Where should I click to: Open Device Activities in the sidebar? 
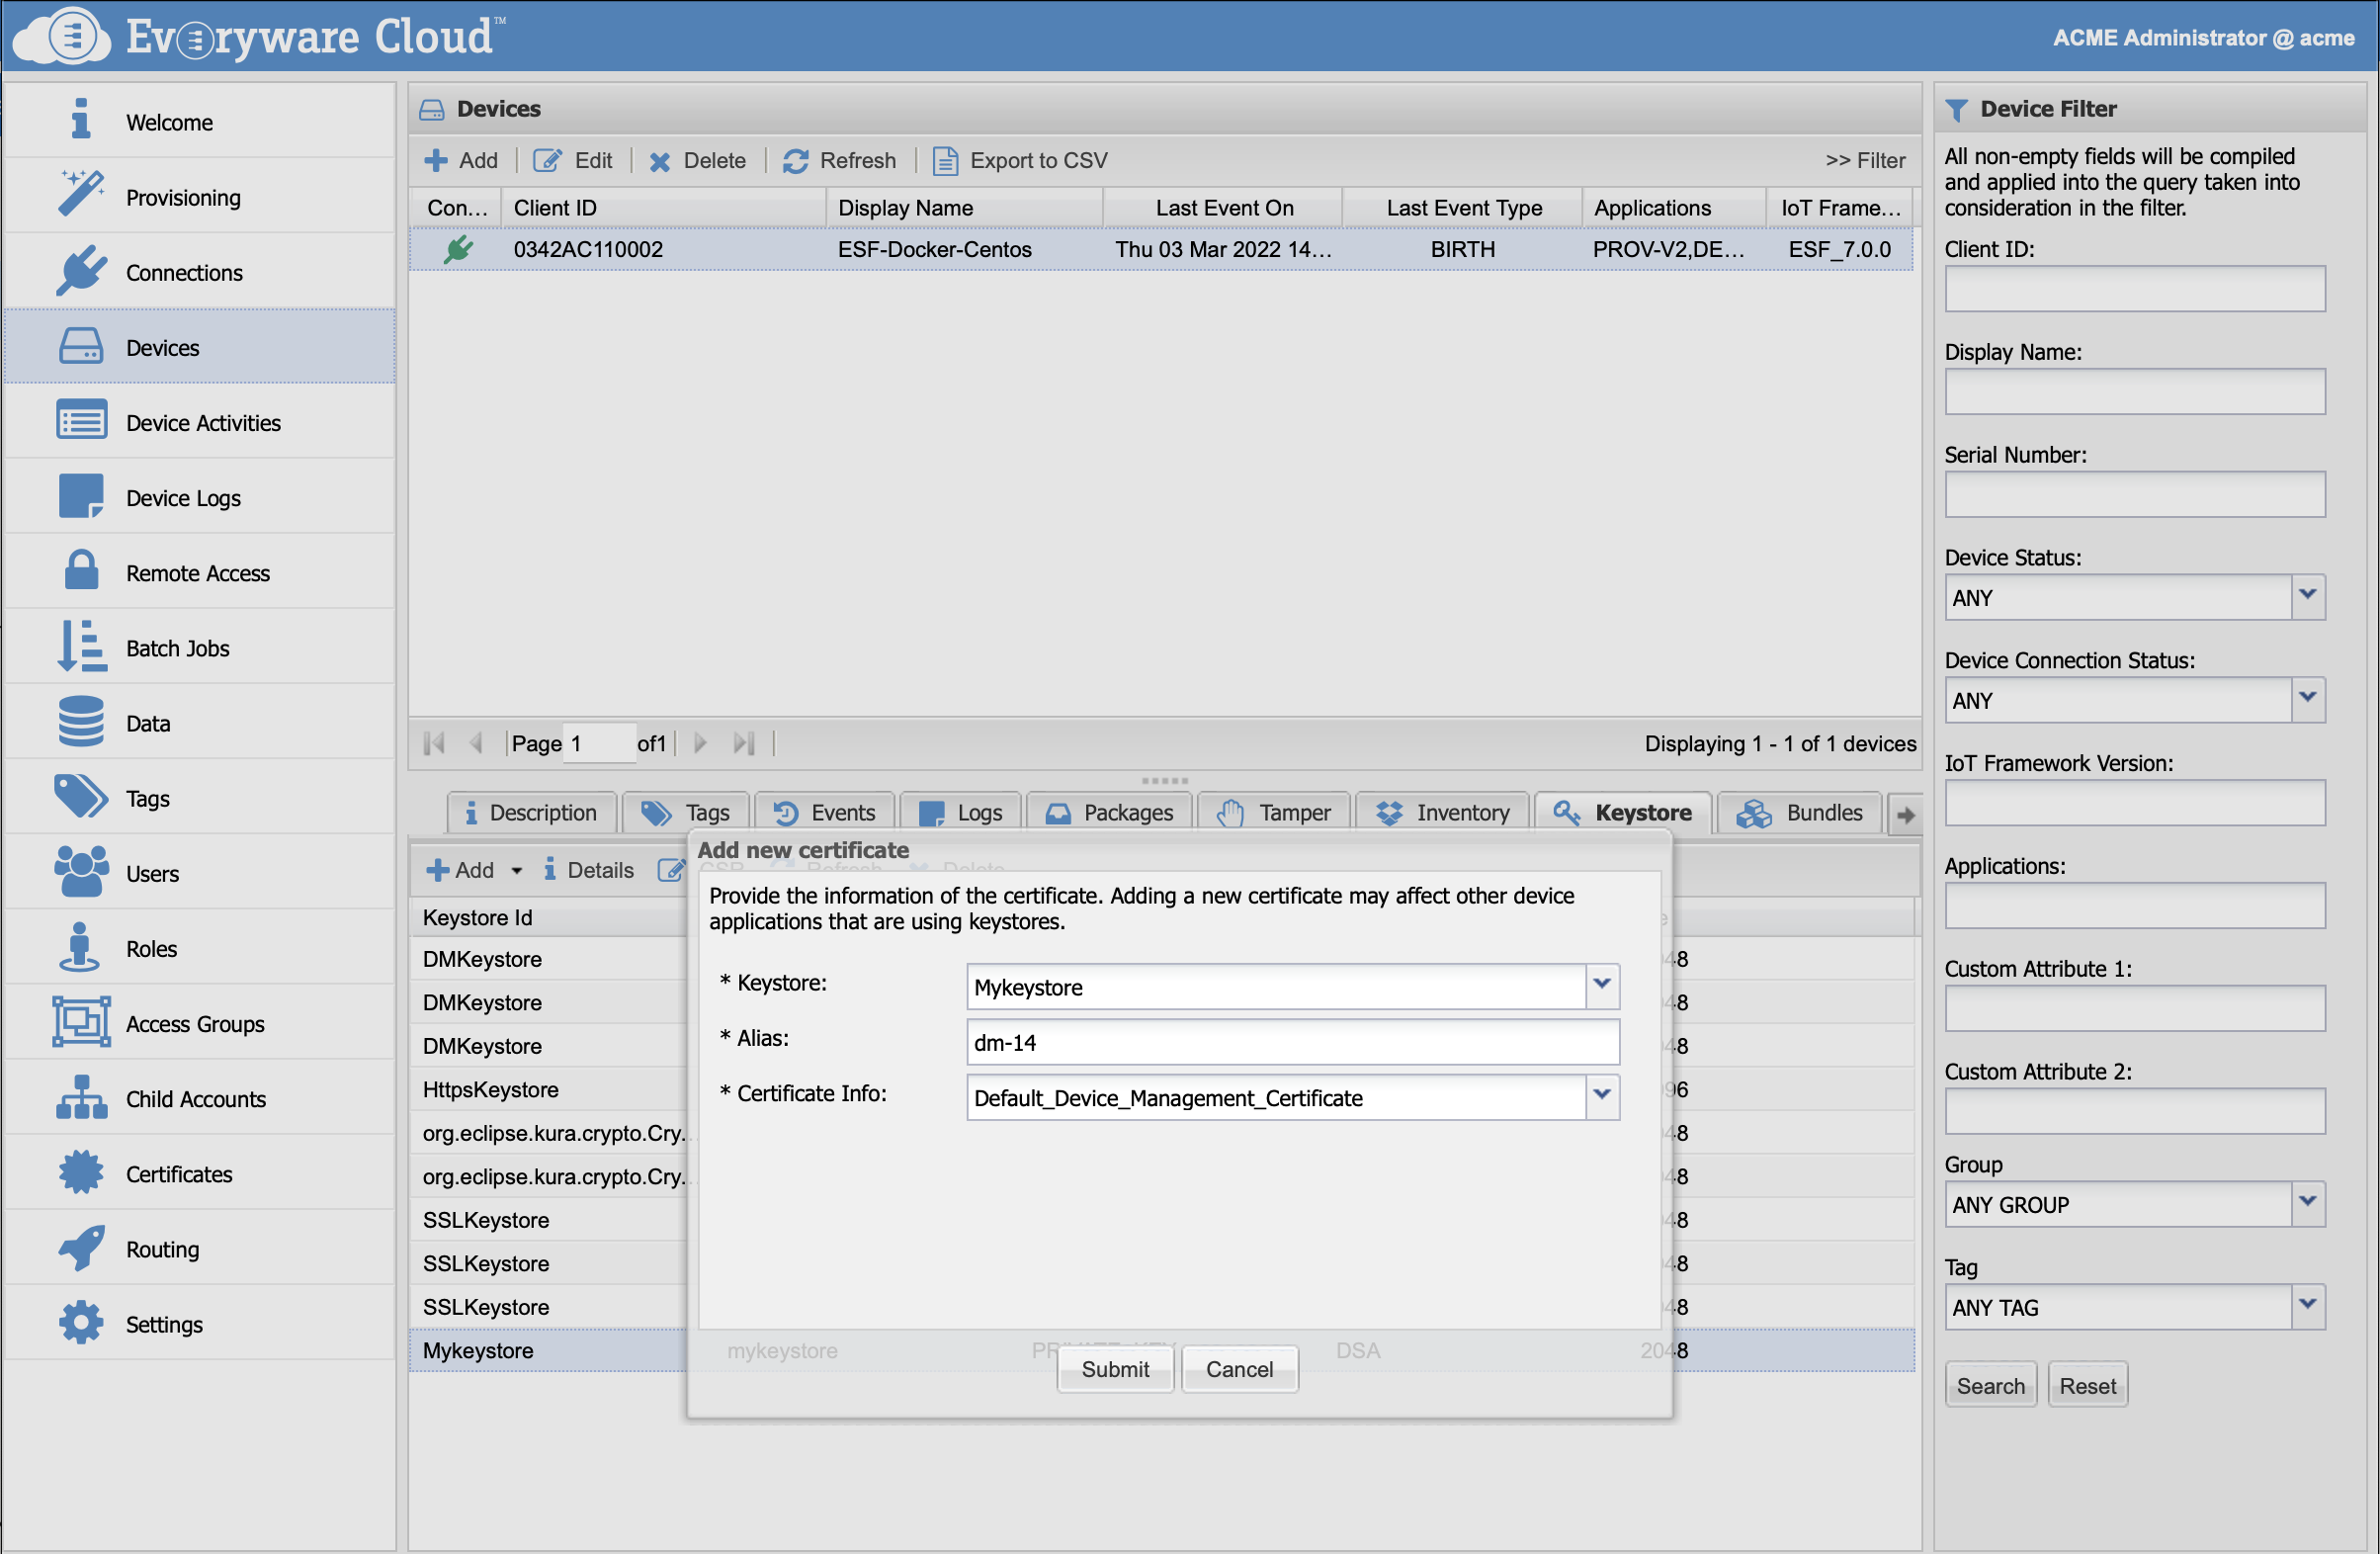(x=199, y=422)
